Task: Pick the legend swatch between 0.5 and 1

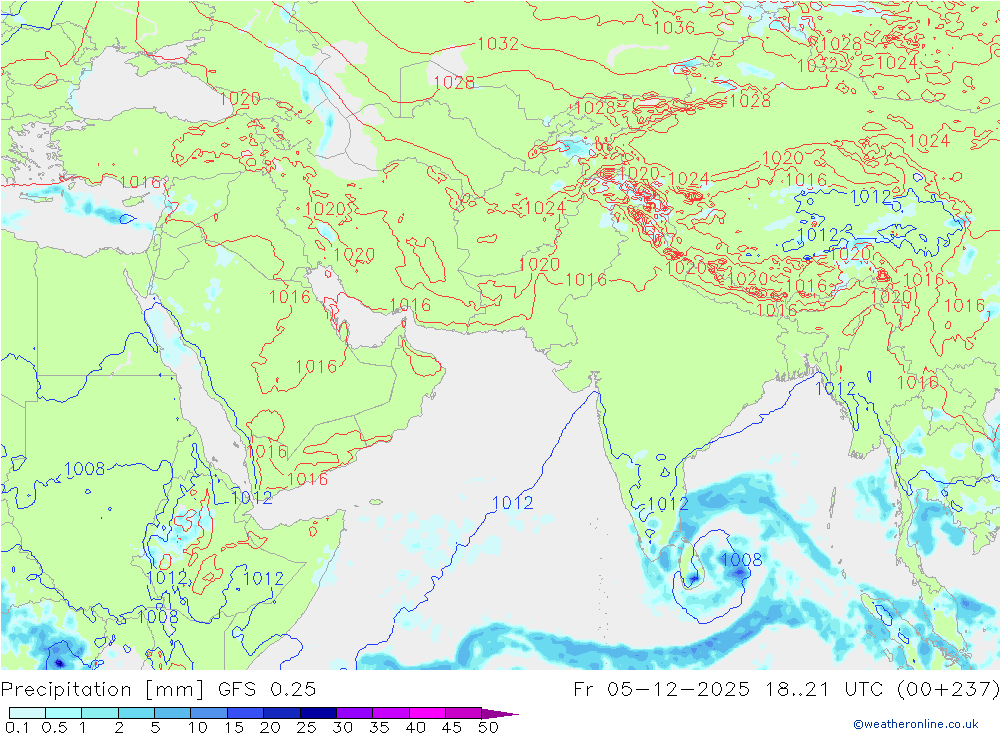Action: pos(63,713)
